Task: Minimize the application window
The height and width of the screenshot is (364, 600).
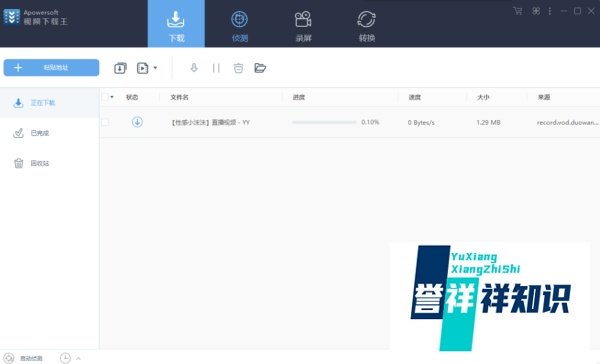Action: coord(564,11)
